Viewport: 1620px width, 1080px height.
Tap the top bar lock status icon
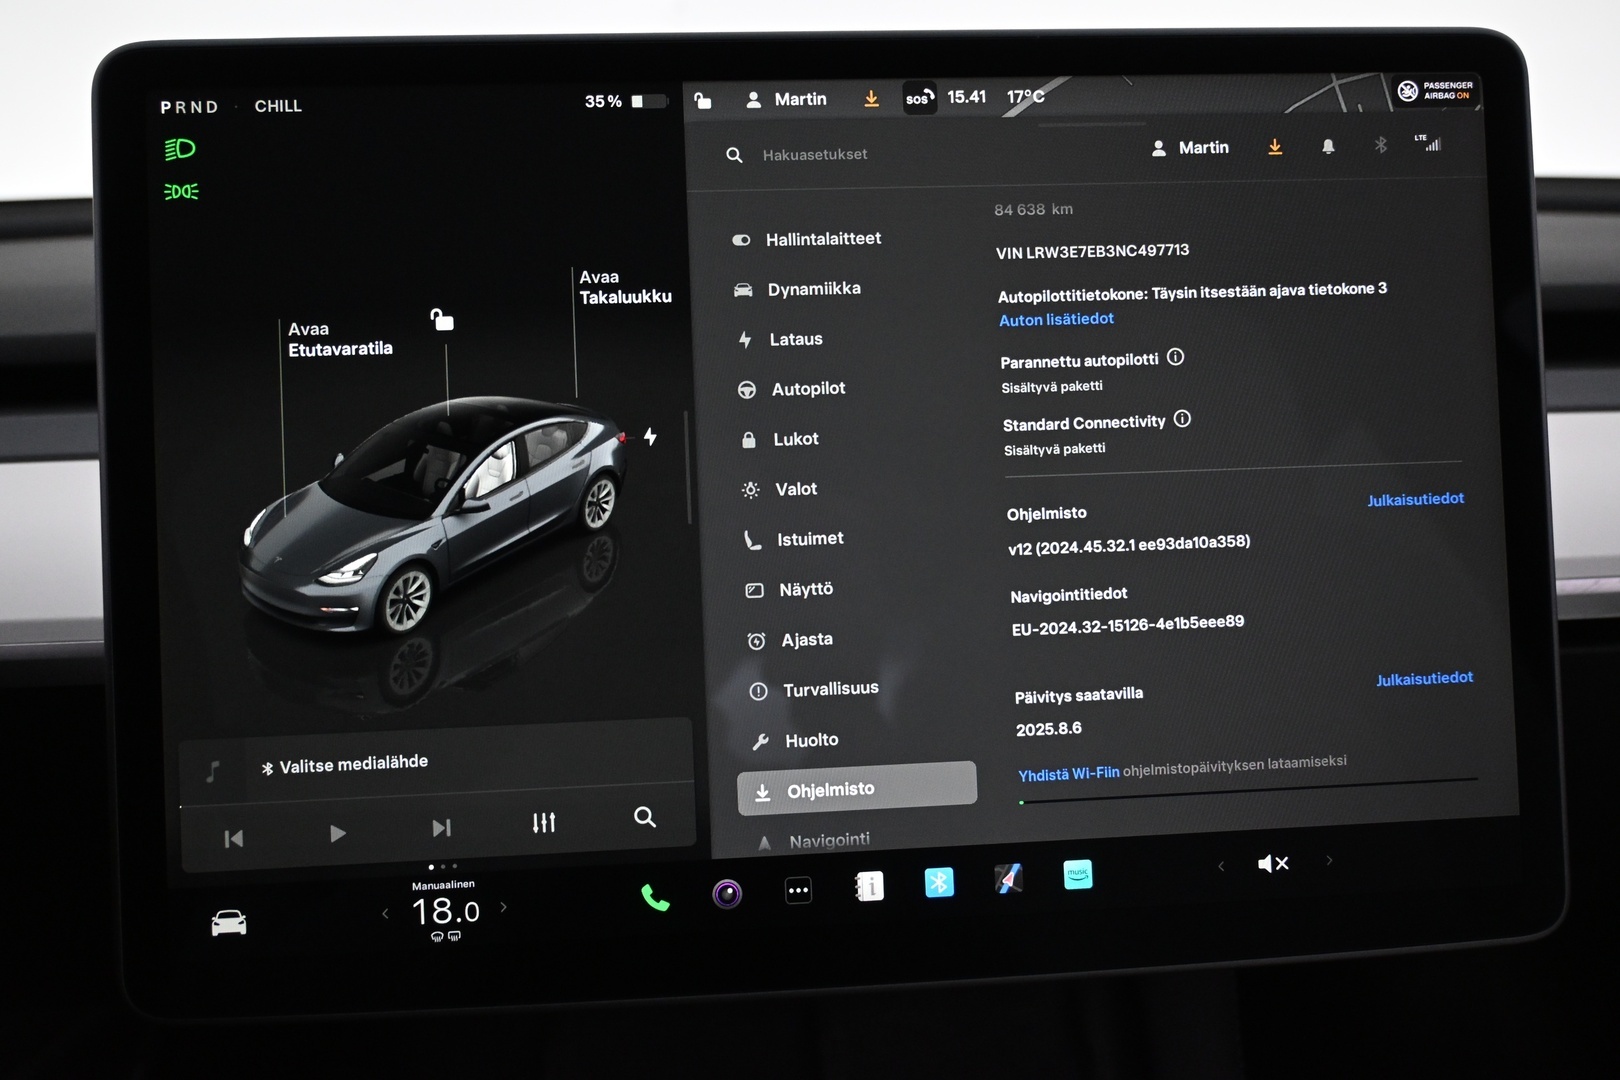(x=703, y=100)
